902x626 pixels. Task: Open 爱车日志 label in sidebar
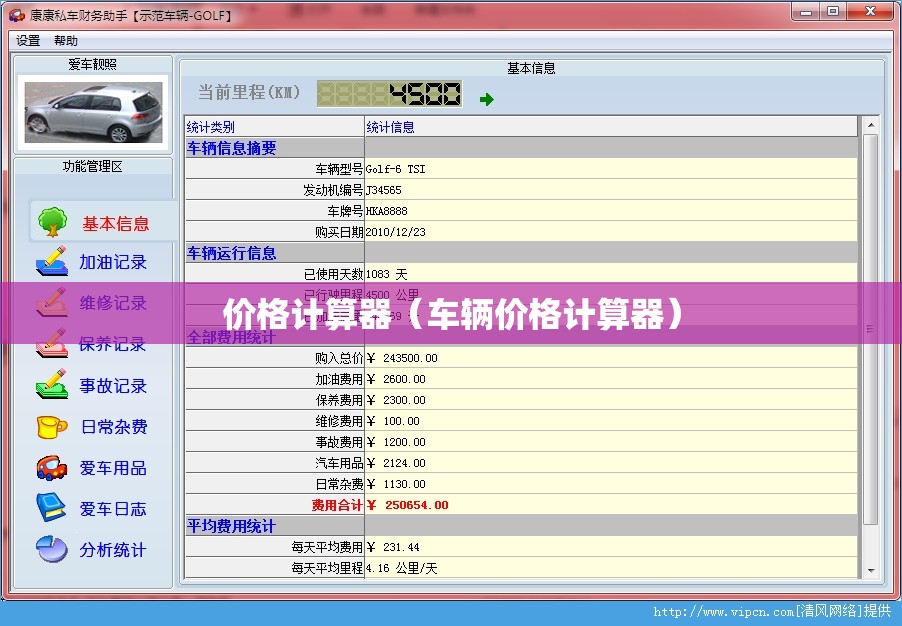coord(113,509)
